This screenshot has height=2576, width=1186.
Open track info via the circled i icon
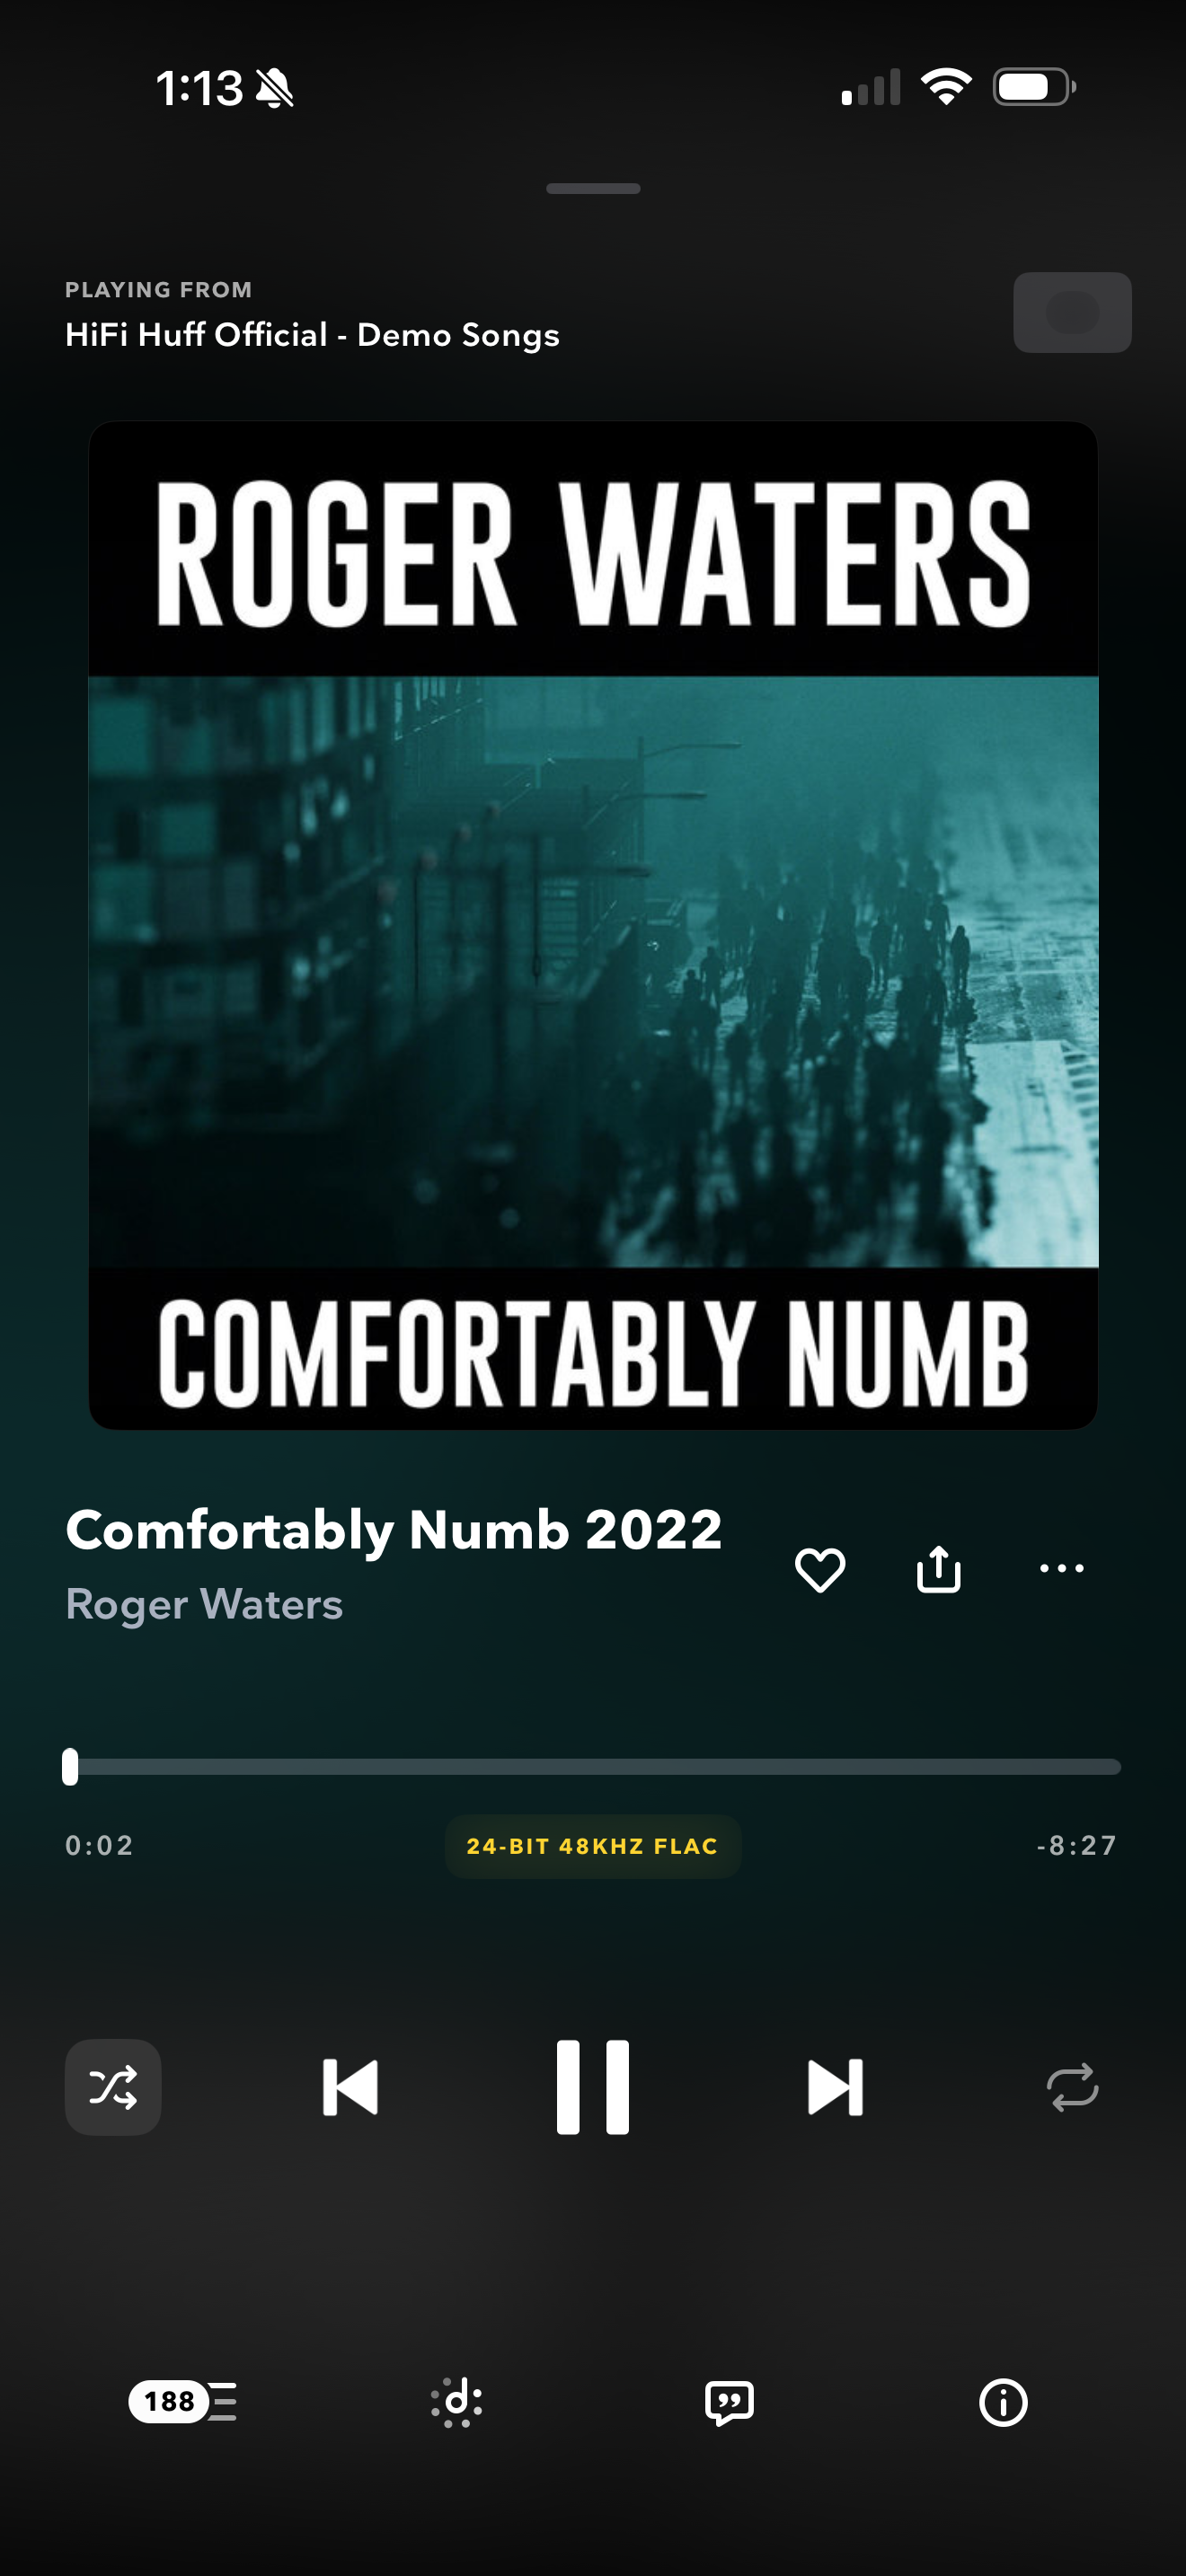(x=1003, y=2402)
